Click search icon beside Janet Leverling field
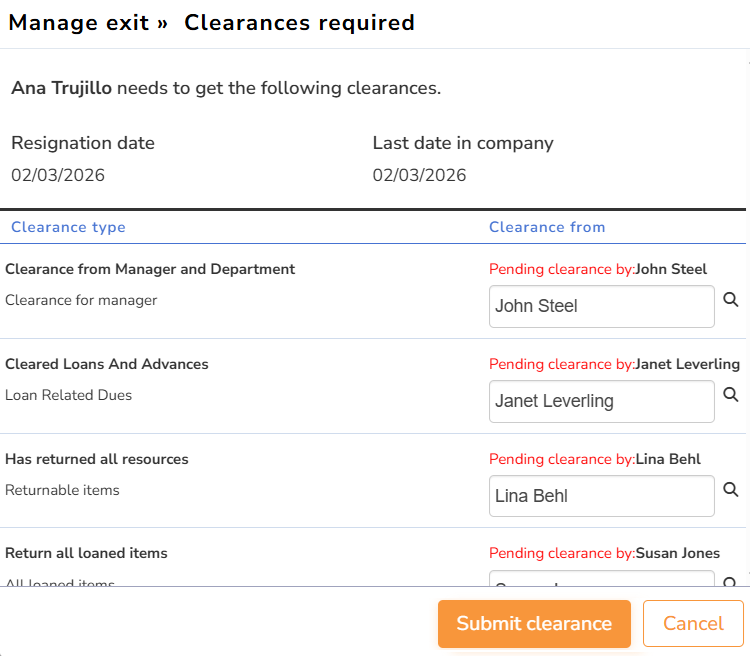Image resolution: width=750 pixels, height=656 pixels. click(x=731, y=394)
